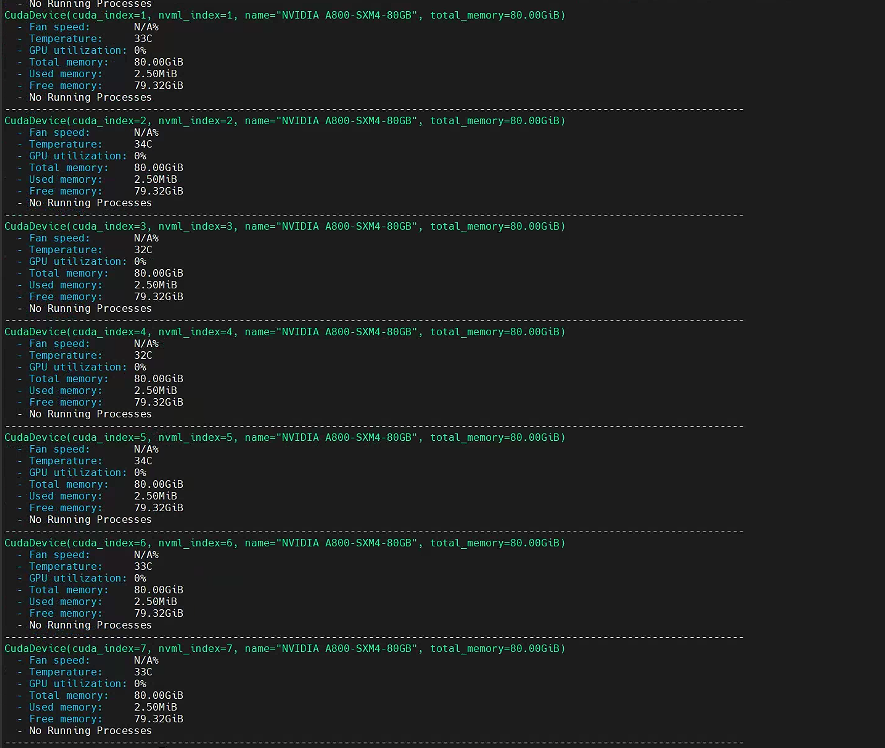Click the CudaDevice cuda_index=2 header line
The width and height of the screenshot is (885, 748).
point(284,121)
